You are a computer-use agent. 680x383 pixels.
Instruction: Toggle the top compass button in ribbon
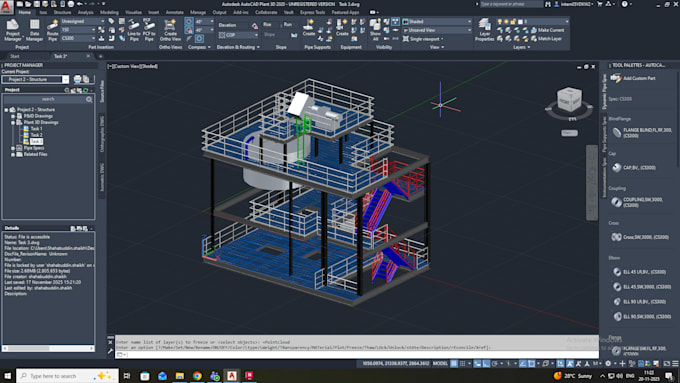point(189,21)
